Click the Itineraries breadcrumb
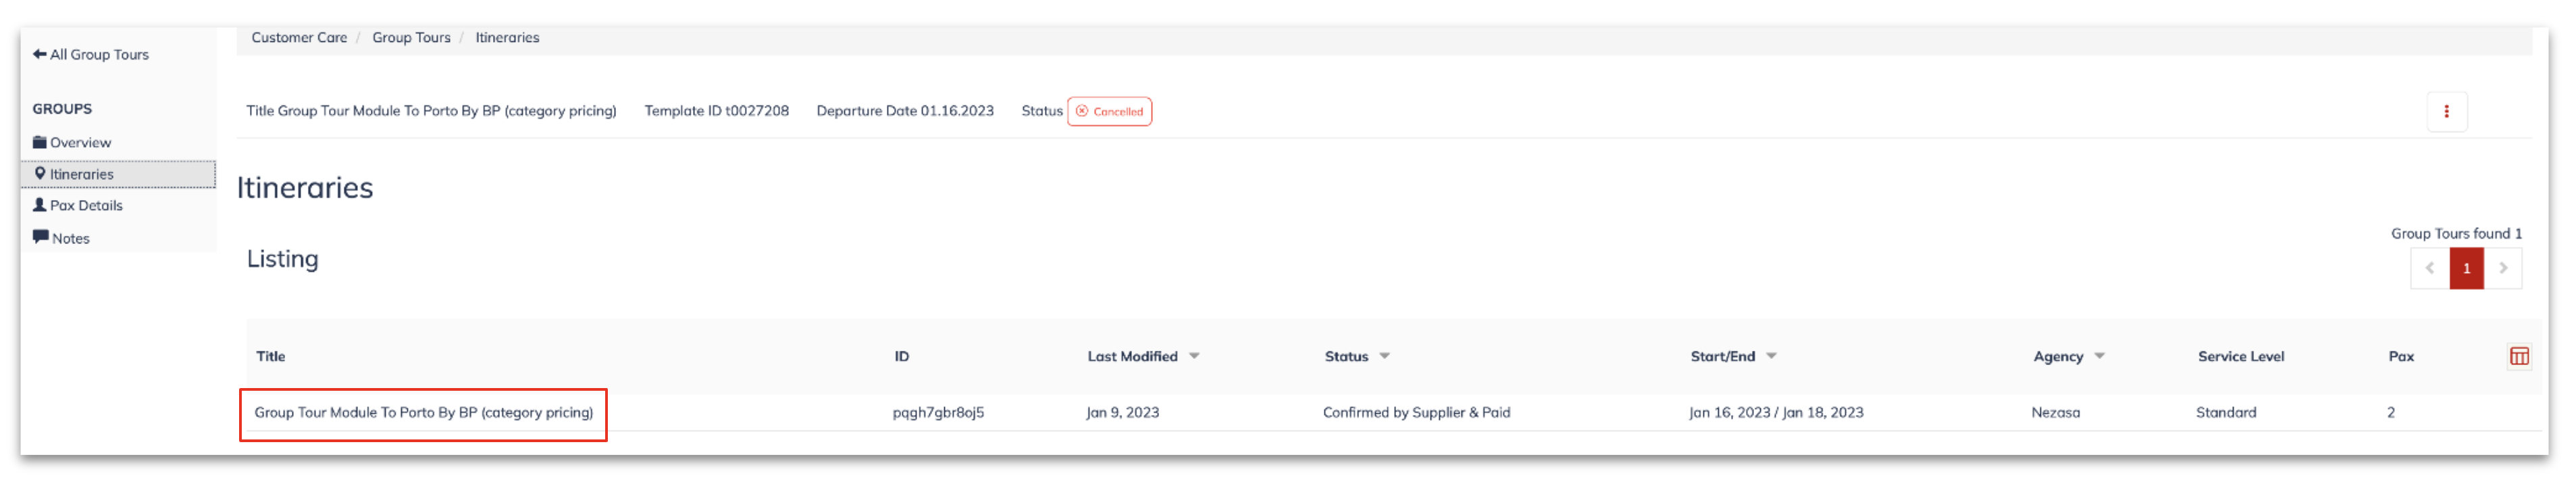Viewport: 2576px width, 480px height. (507, 37)
